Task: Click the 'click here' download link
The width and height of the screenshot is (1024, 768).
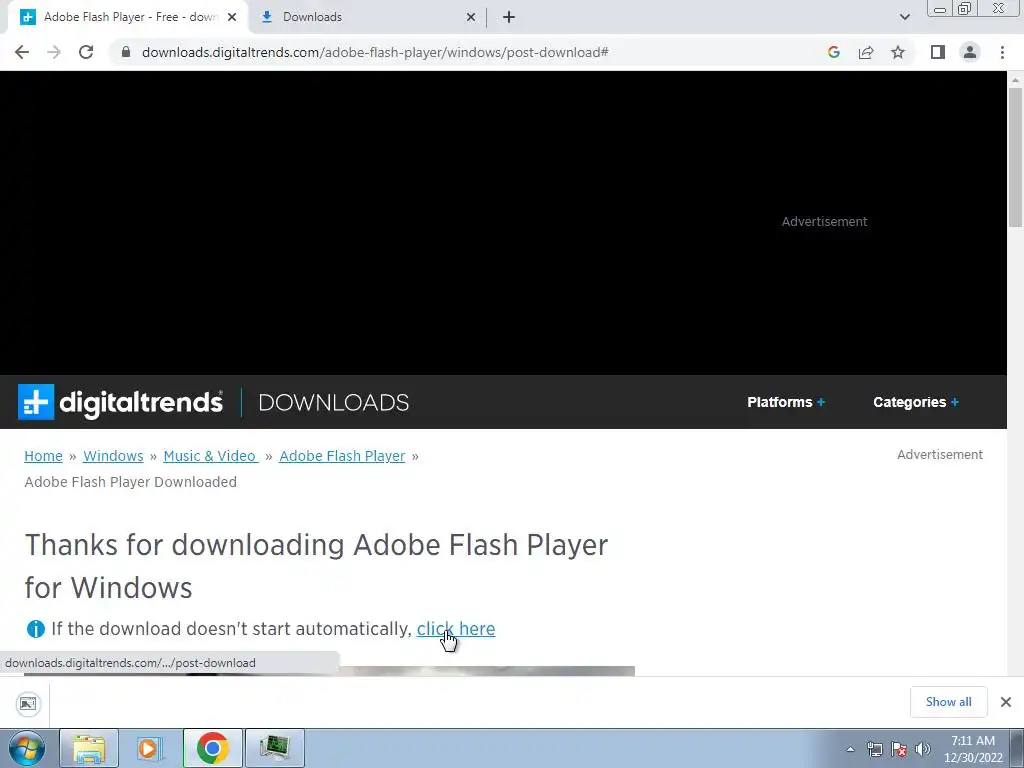Action: click(x=456, y=629)
